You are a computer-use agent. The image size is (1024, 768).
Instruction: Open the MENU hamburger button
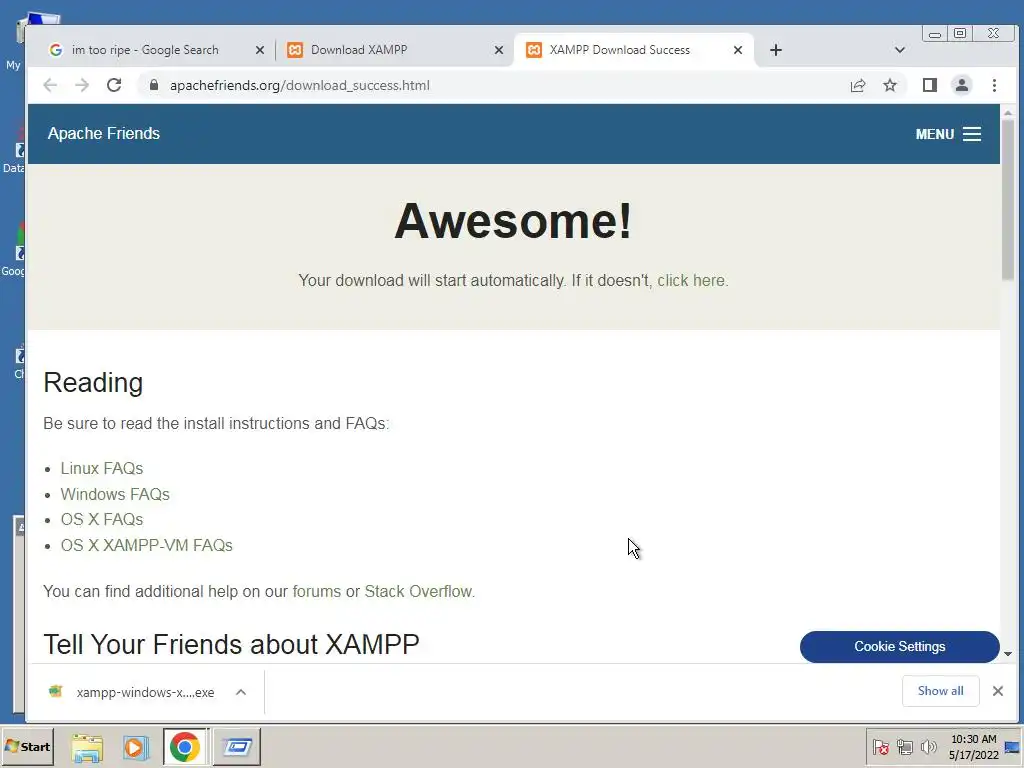point(948,134)
